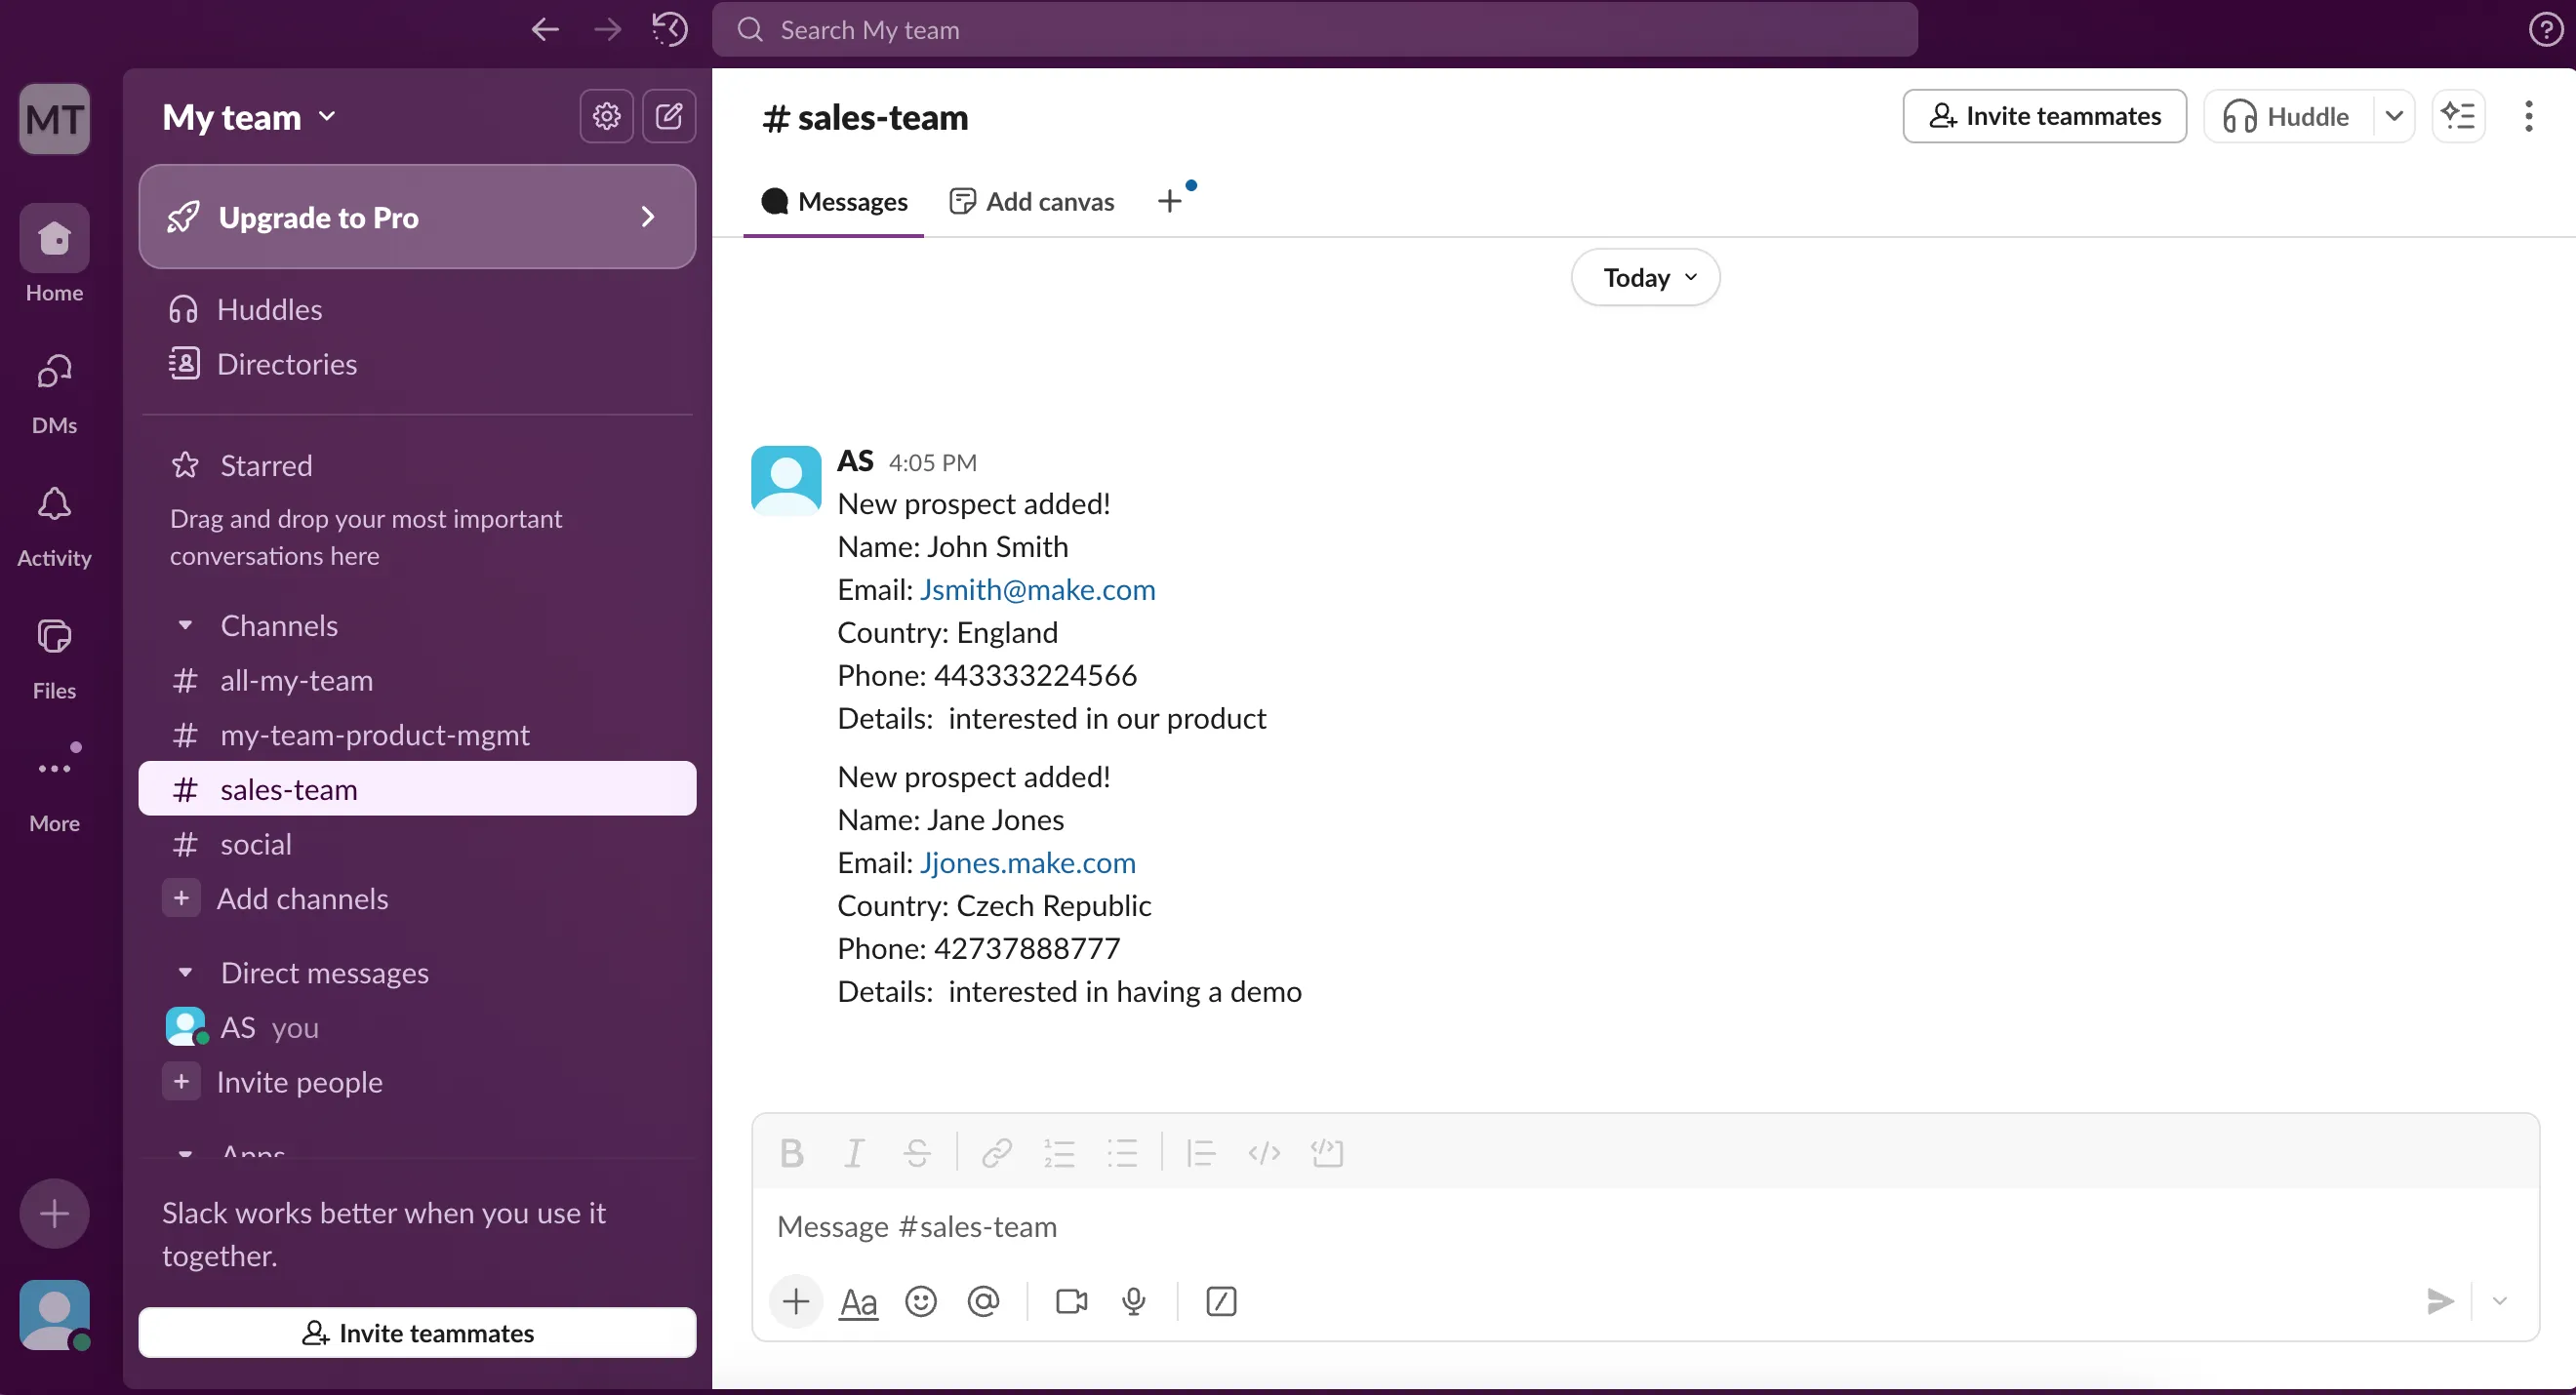This screenshot has height=1395, width=2576.
Task: Click the MT workspace icon
Action: [x=54, y=119]
